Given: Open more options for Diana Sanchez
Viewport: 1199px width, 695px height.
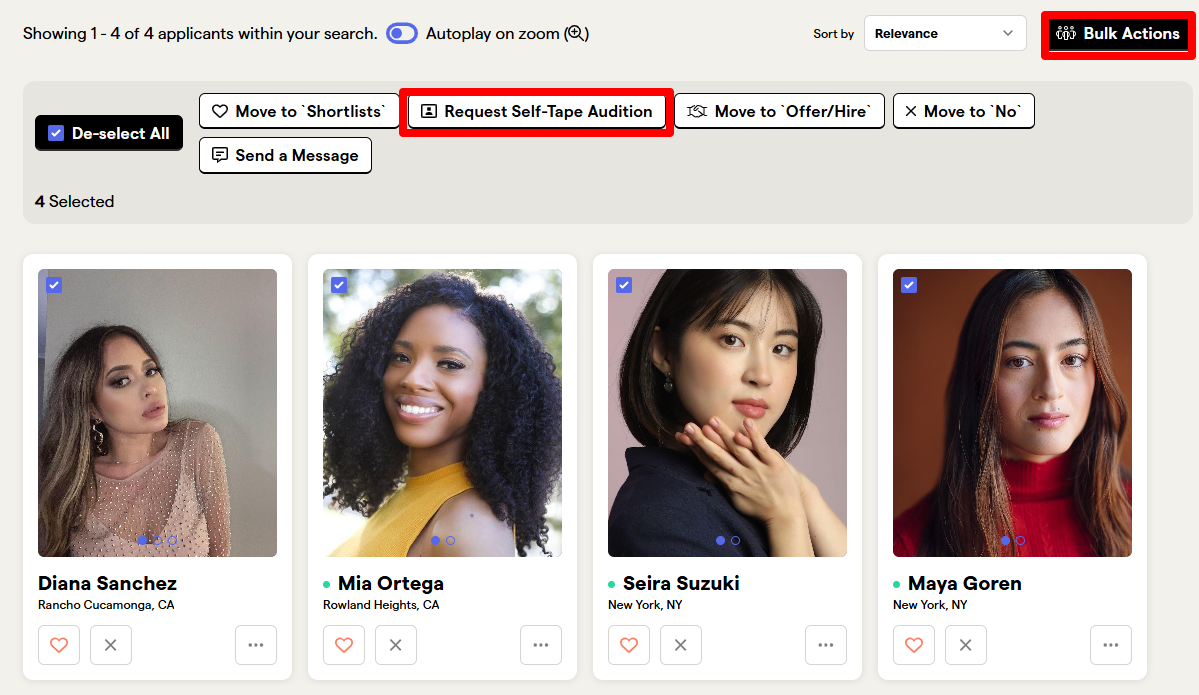Looking at the screenshot, I should tap(256, 645).
